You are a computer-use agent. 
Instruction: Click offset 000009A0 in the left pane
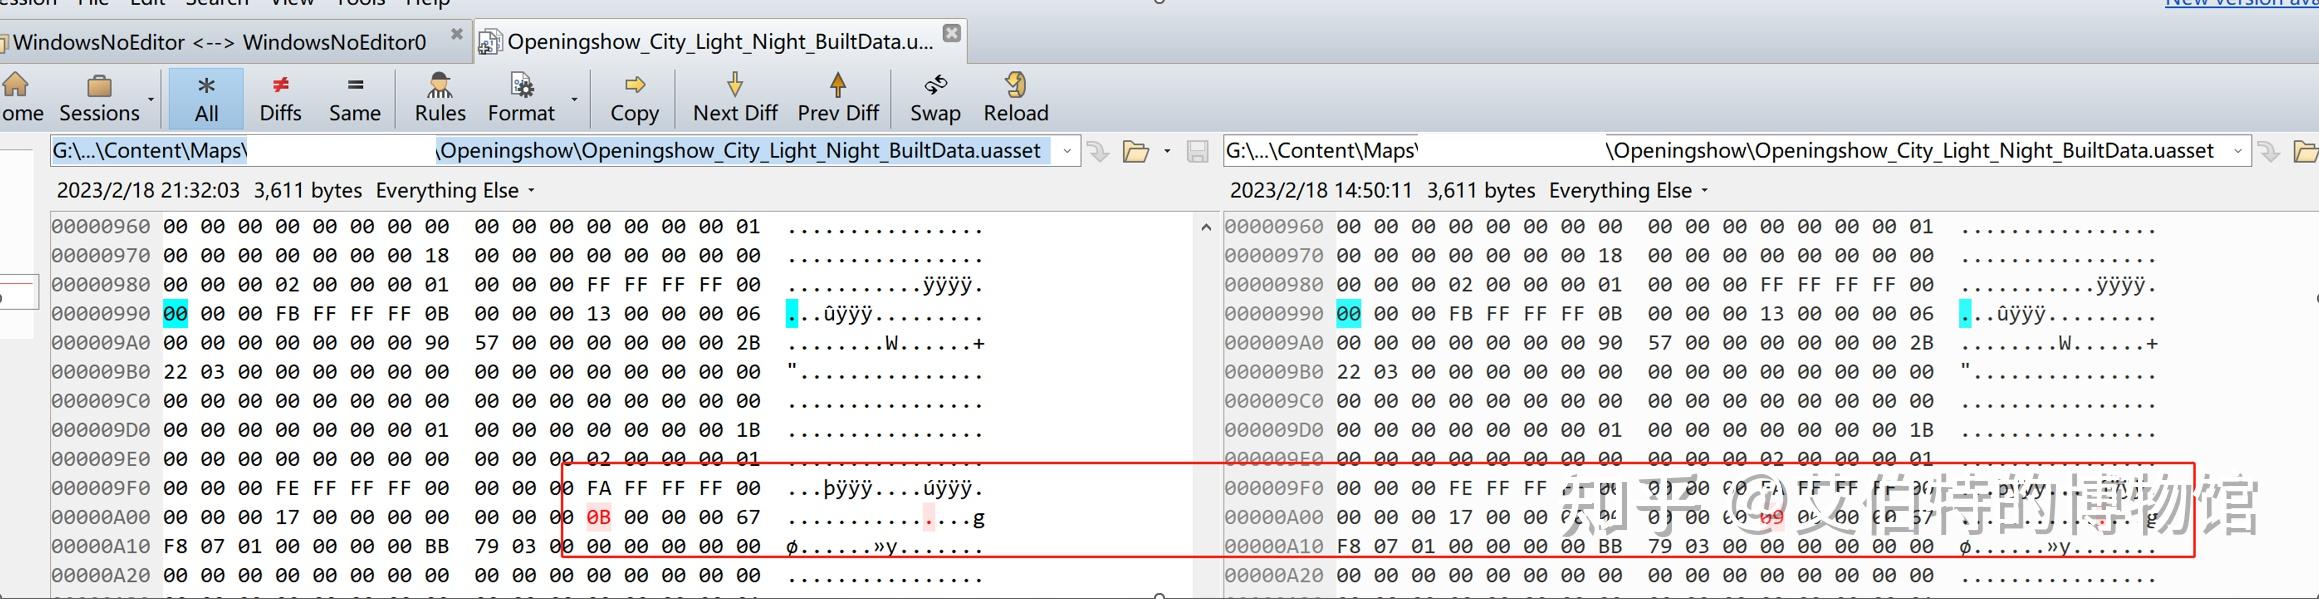click(x=101, y=343)
